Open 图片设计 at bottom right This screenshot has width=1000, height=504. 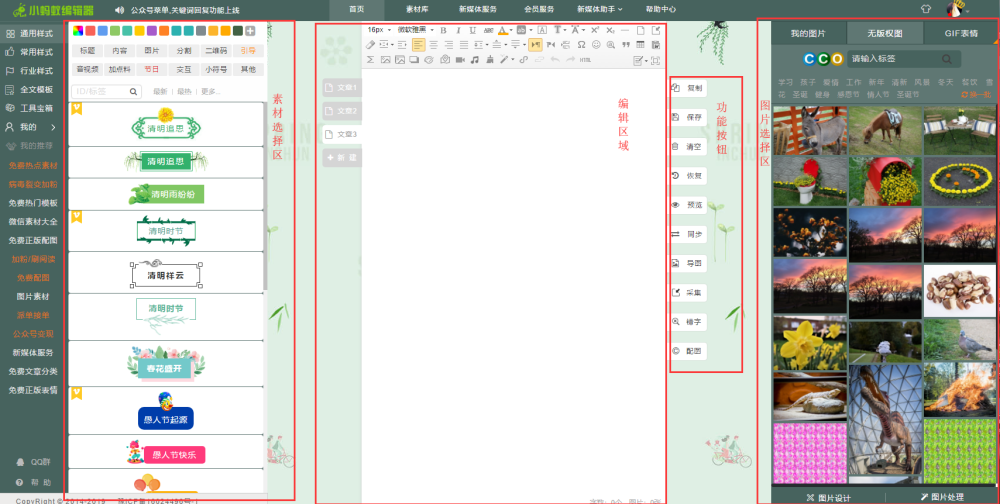pyautogui.click(x=828, y=497)
